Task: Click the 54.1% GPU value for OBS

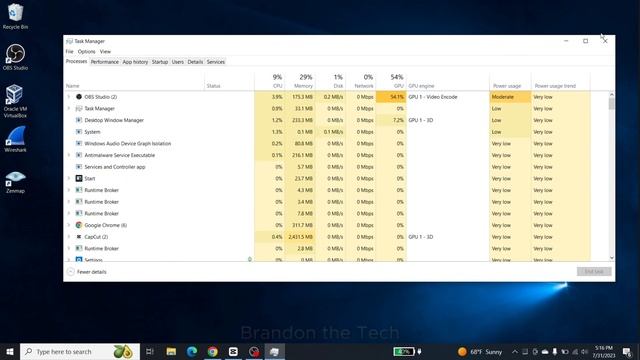Action: [391, 97]
